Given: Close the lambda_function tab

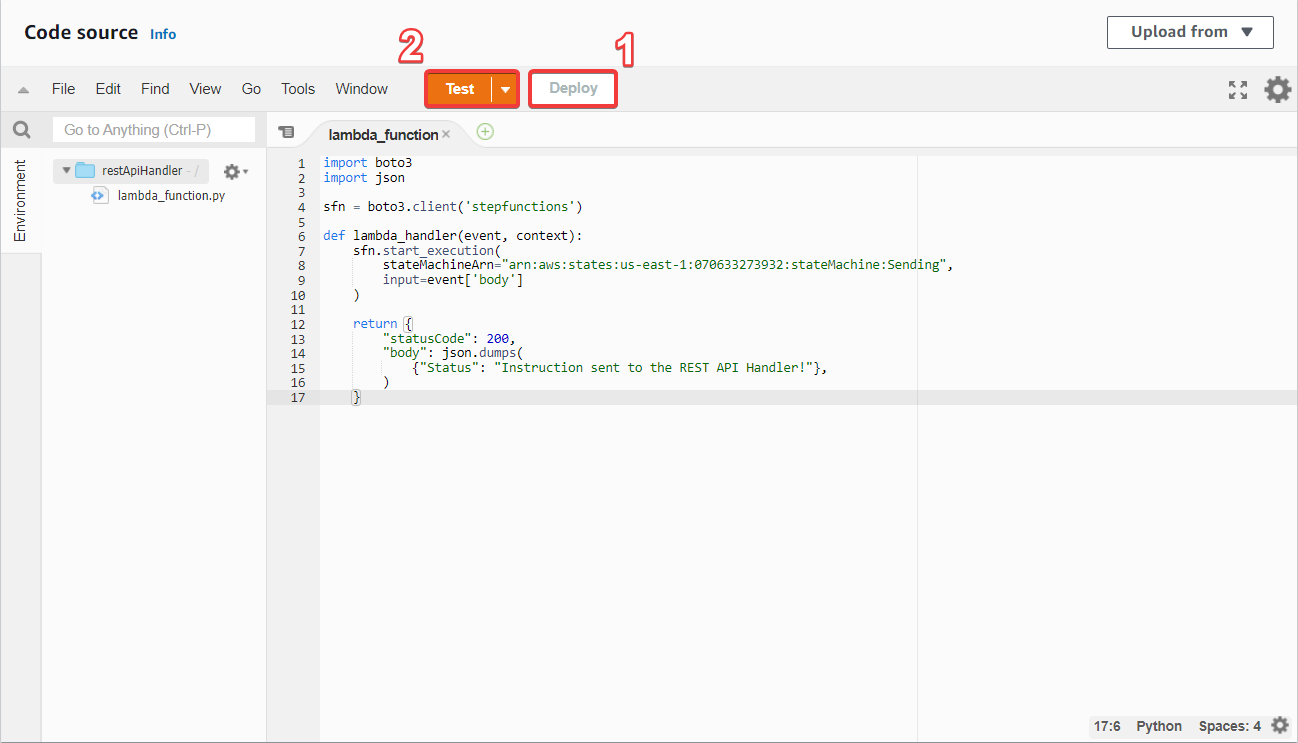Looking at the screenshot, I should (x=446, y=133).
